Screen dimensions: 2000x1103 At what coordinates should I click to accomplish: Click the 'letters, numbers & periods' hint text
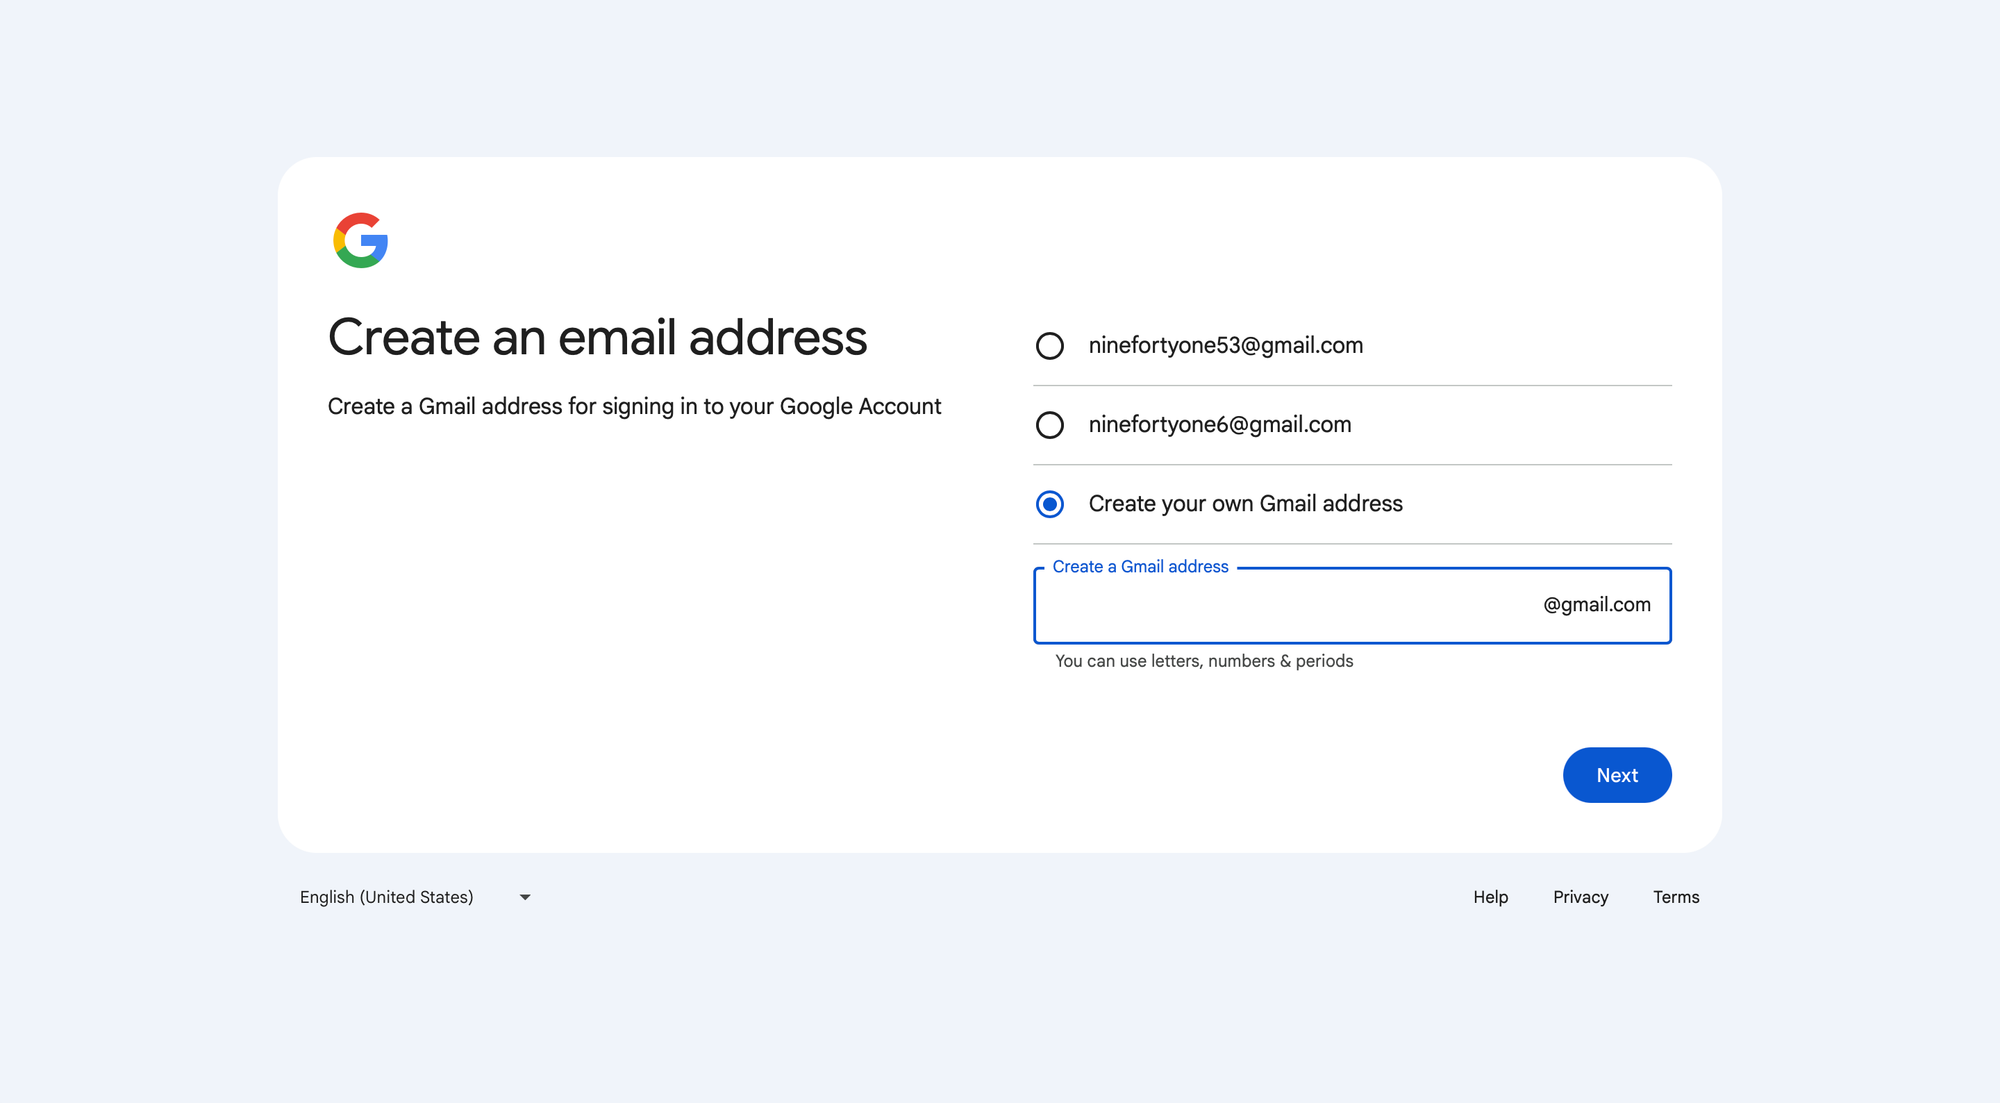pyautogui.click(x=1204, y=661)
